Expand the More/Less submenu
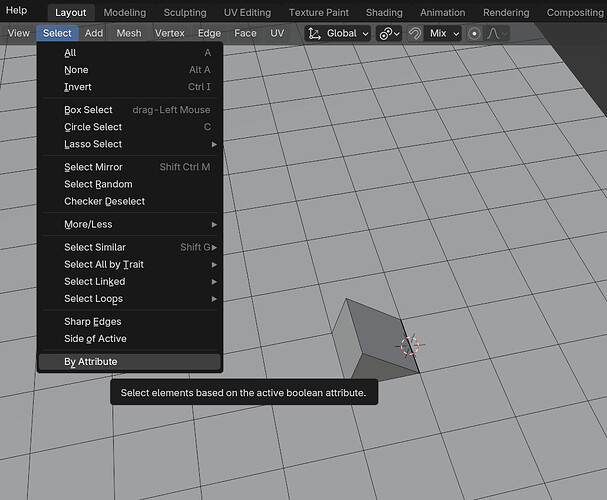This screenshot has height=500, width=607. (x=130, y=224)
